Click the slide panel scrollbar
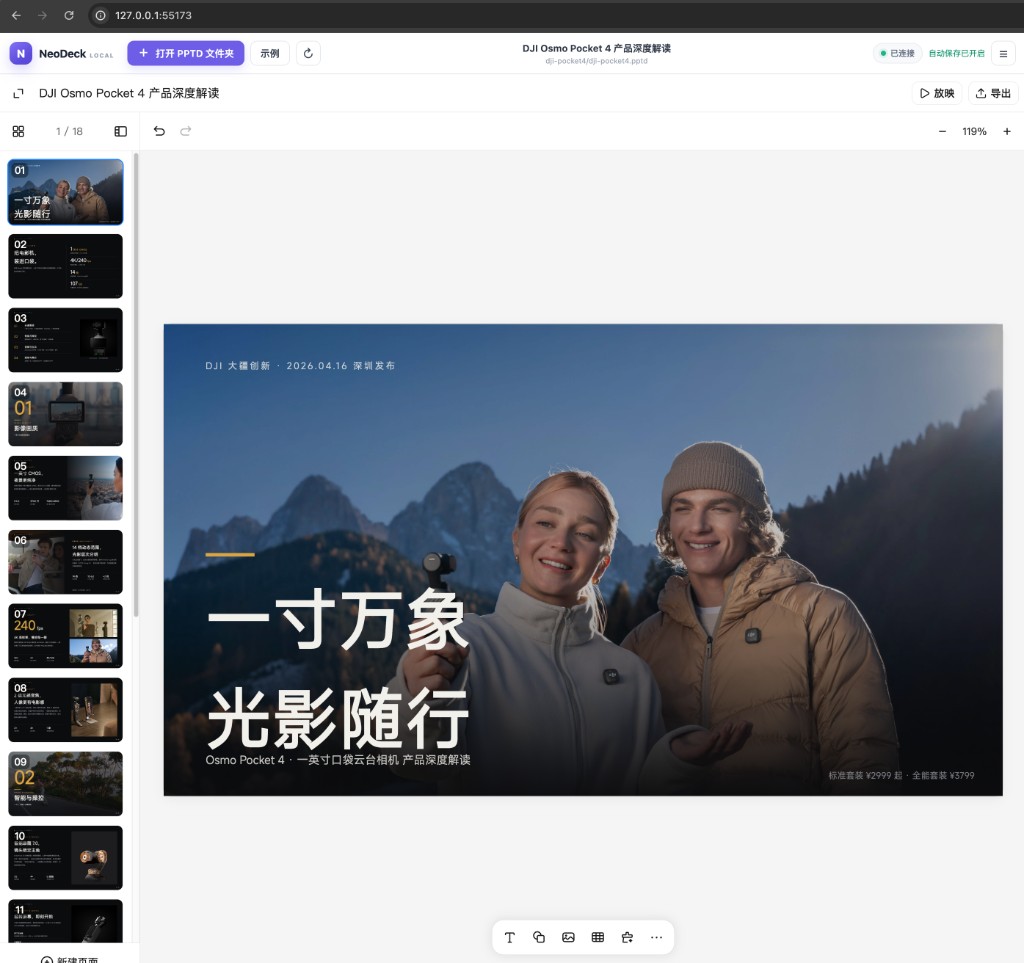The width and height of the screenshot is (1024, 963). 136,385
